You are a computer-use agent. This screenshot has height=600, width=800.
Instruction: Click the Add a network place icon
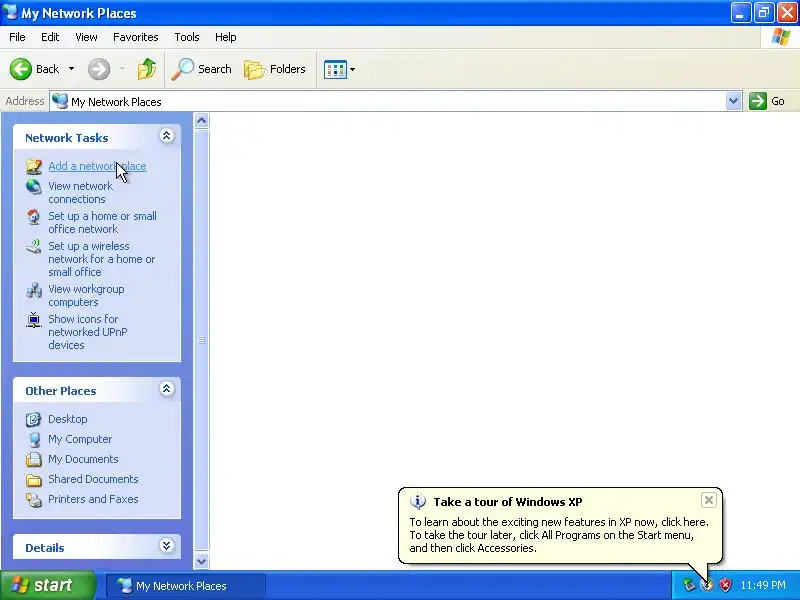click(34, 166)
